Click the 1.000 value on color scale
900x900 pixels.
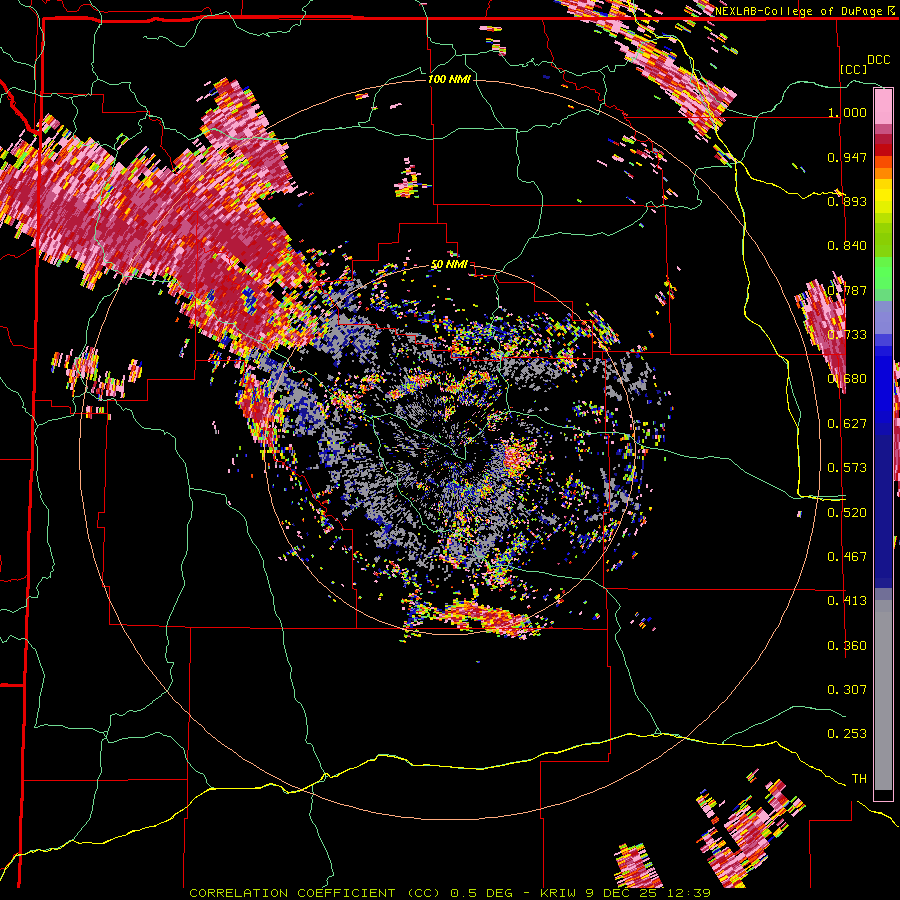[847, 112]
